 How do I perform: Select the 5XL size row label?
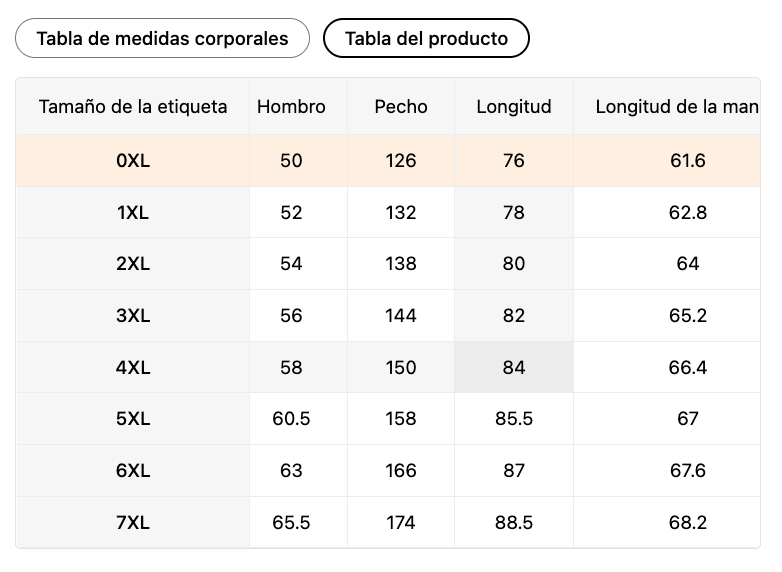click(133, 419)
